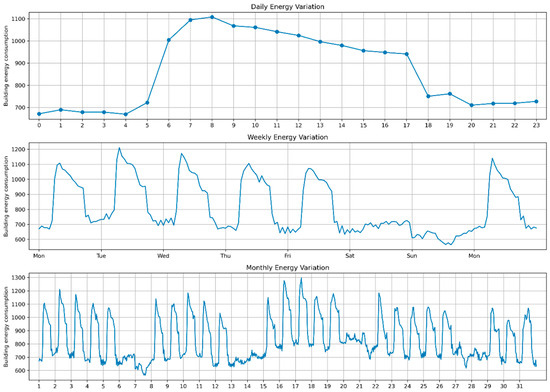Viewport: 550px width, 392px height.
Task: Click the Daily Energy Variation title
Action: click(x=287, y=7)
